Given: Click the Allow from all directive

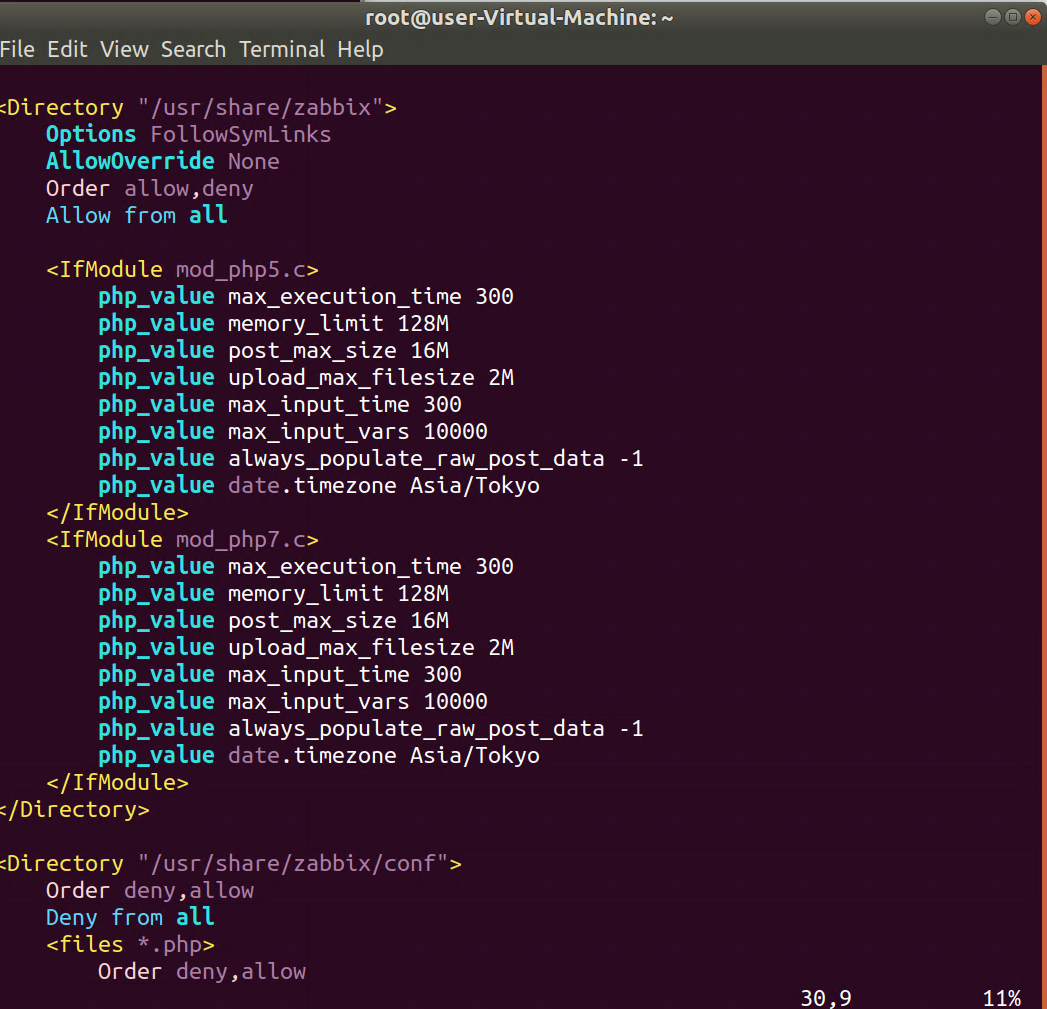Looking at the screenshot, I should coord(135,215).
